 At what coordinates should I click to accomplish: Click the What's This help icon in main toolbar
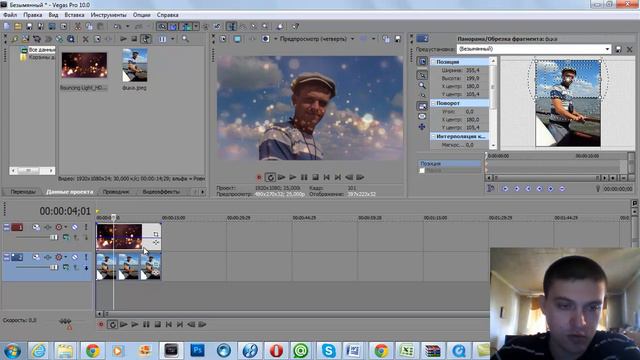296,26
